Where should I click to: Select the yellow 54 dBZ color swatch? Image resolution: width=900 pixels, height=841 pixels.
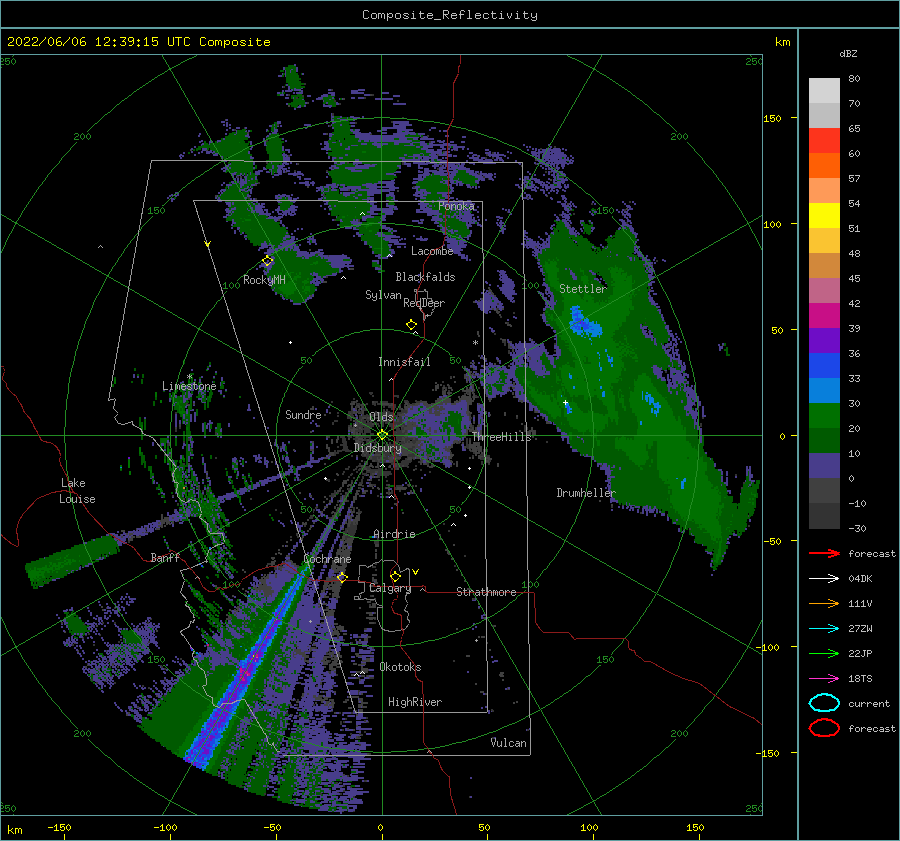click(824, 215)
